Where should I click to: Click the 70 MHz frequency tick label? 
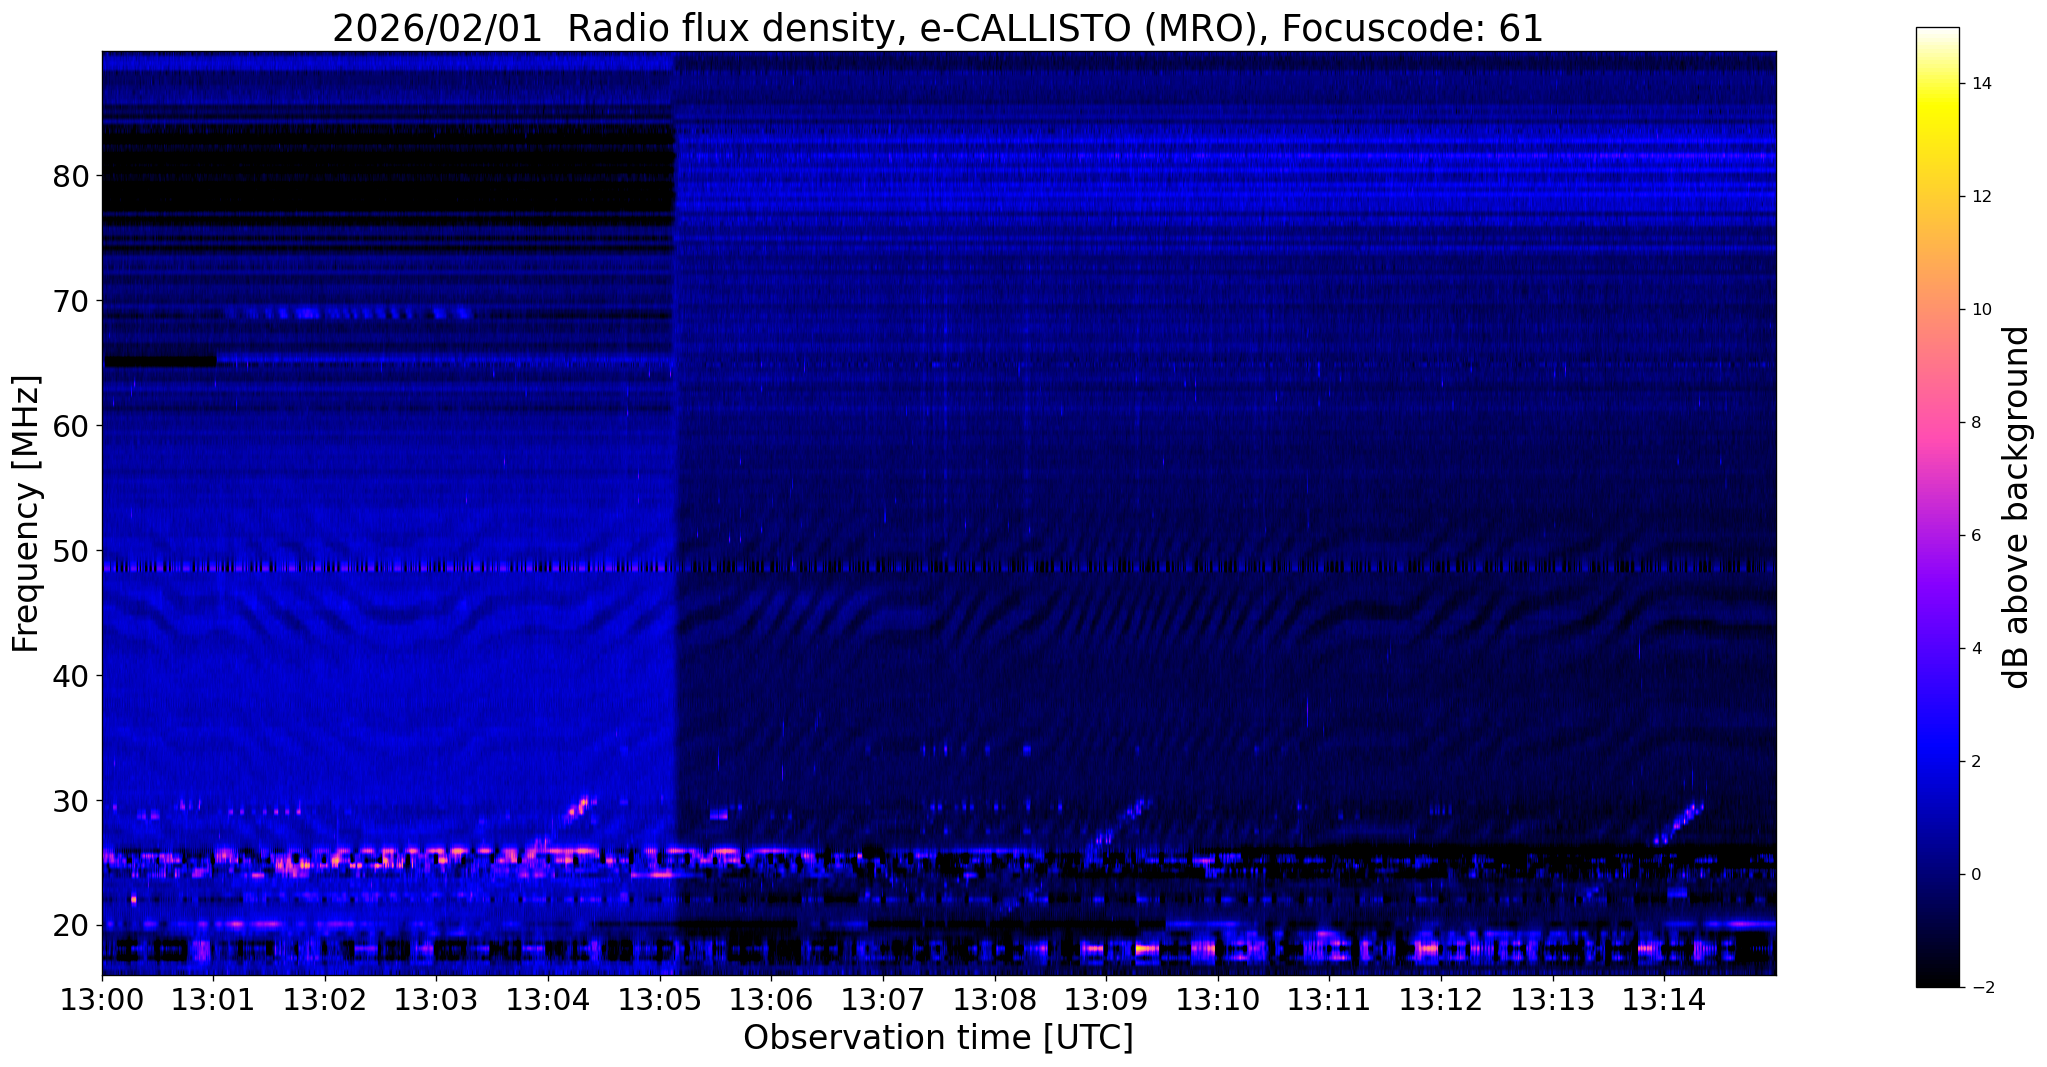(x=71, y=301)
